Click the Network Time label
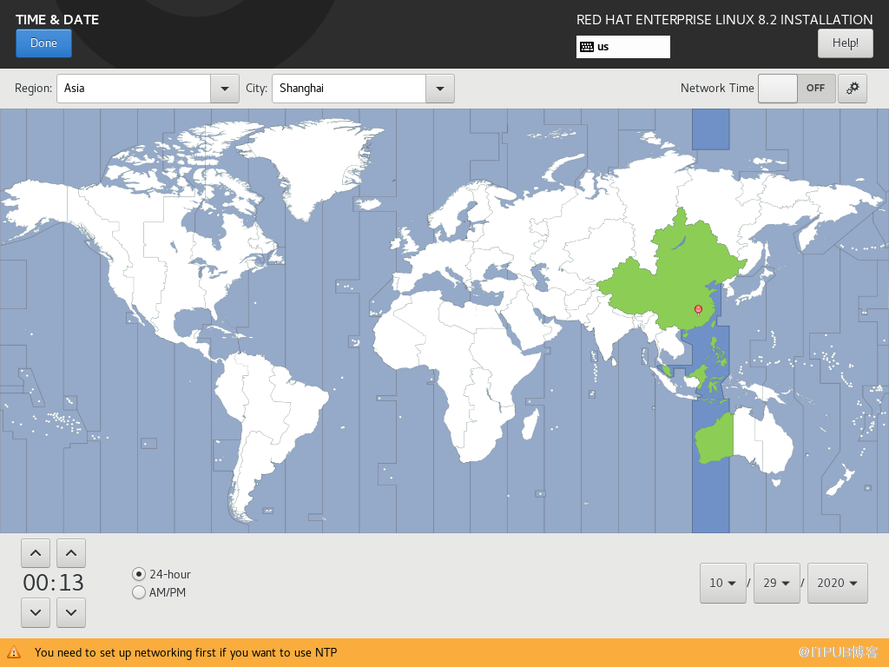The height and width of the screenshot is (667, 889). click(717, 88)
